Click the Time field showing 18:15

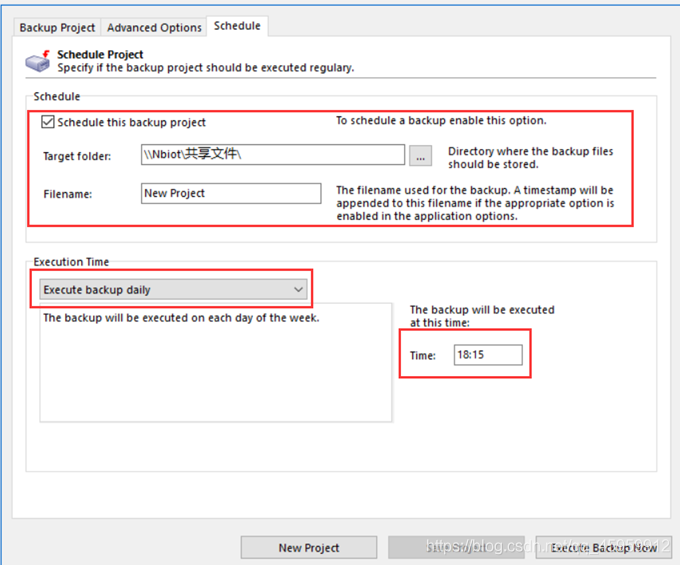click(x=488, y=355)
